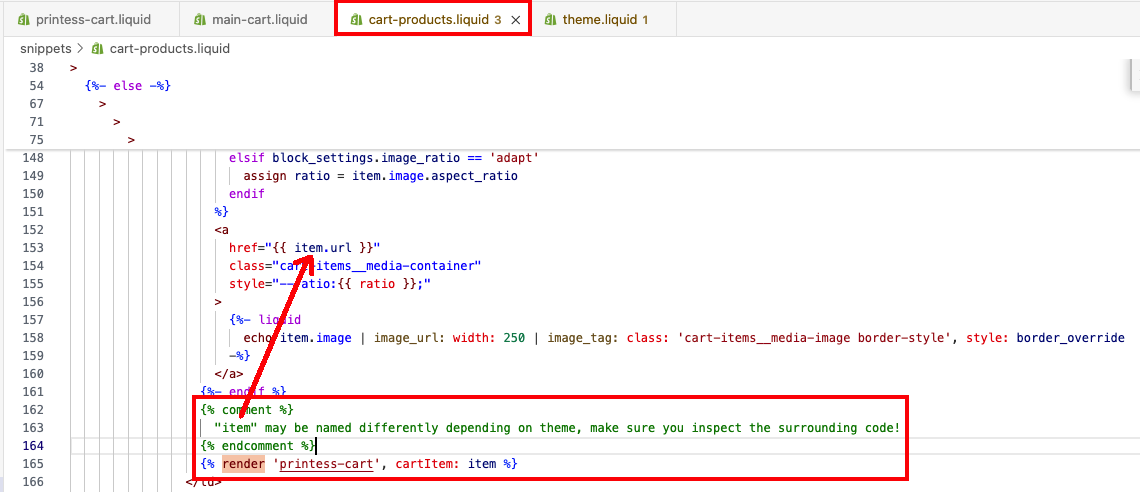Switch to the main-cart.liquid tab
Screen dimensions: 1140x492
pos(259,20)
